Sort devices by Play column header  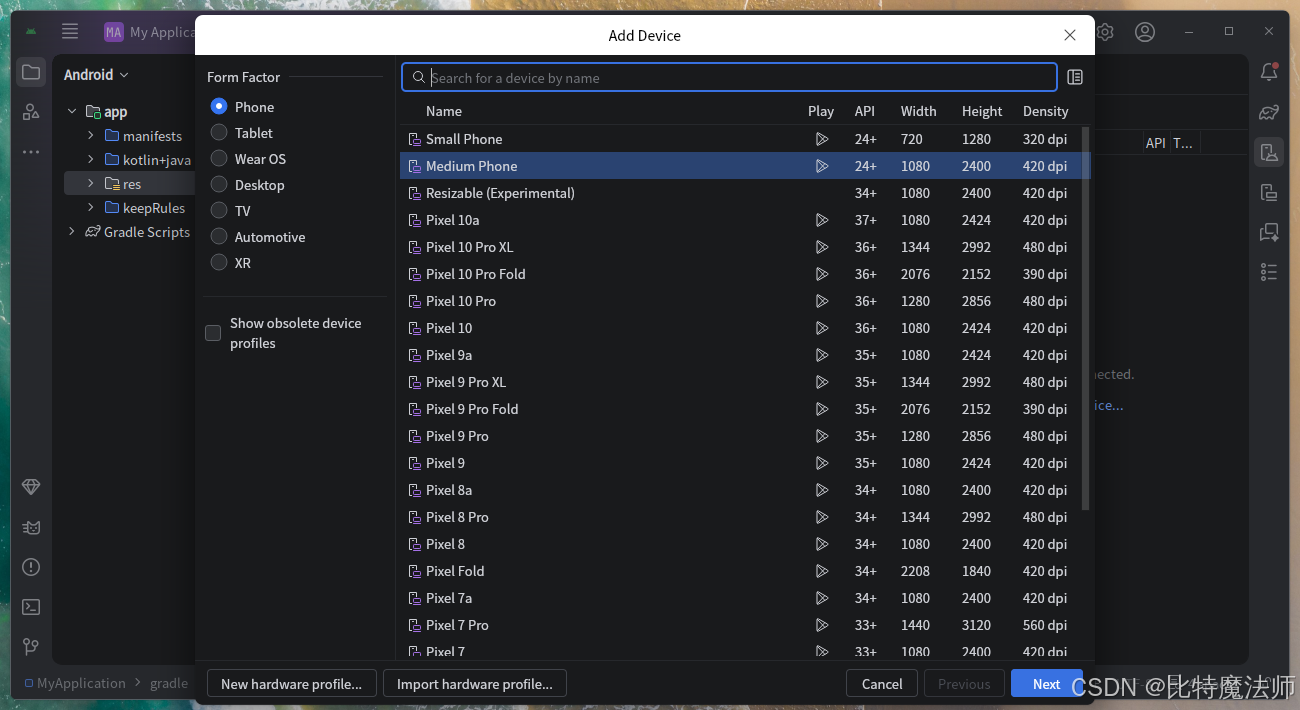pos(821,111)
